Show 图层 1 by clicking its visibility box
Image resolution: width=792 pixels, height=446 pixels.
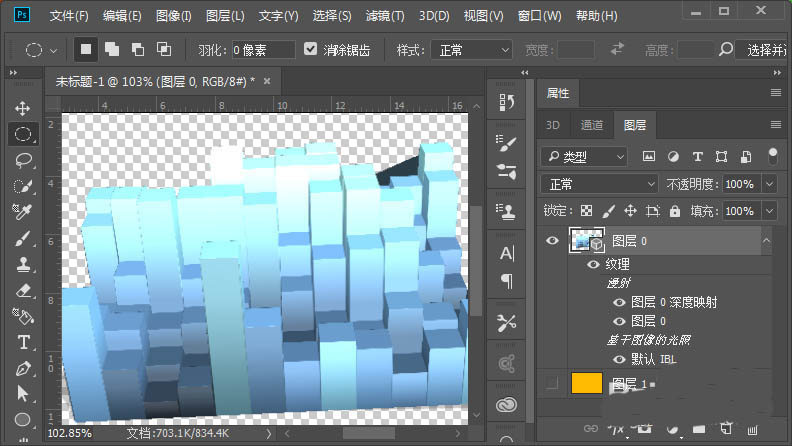click(x=551, y=384)
